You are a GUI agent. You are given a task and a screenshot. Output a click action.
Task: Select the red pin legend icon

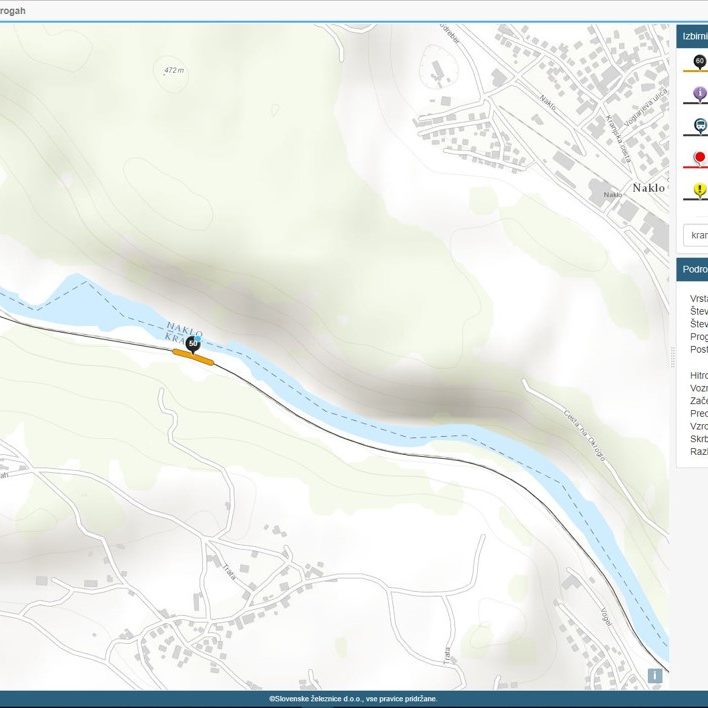(699, 158)
